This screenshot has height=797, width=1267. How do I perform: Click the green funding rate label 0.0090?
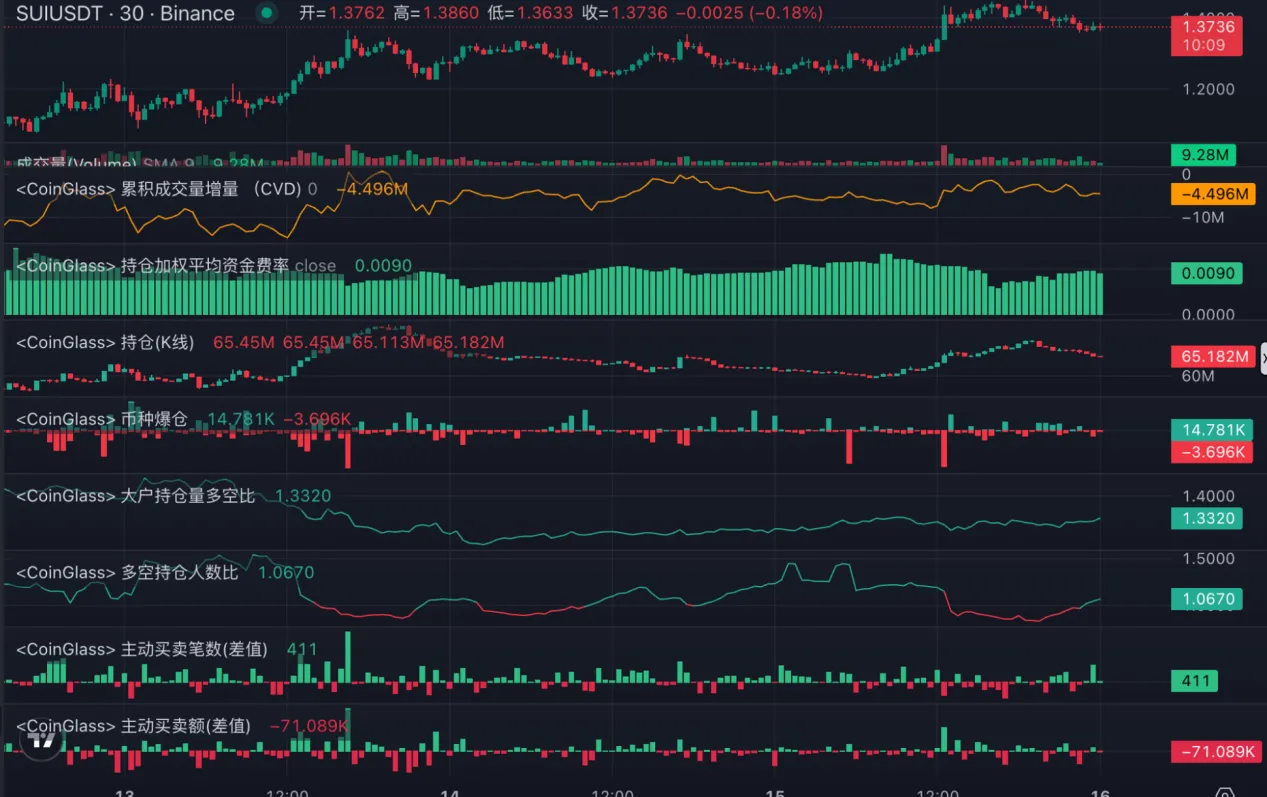[1206, 273]
